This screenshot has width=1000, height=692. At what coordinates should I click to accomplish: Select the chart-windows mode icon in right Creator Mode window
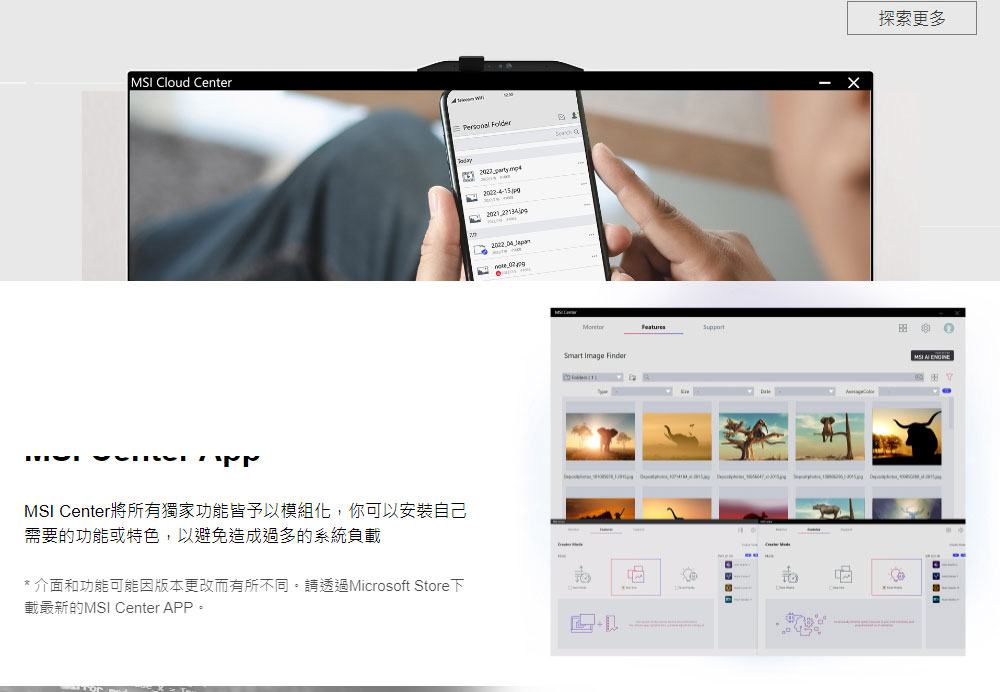tap(844, 575)
